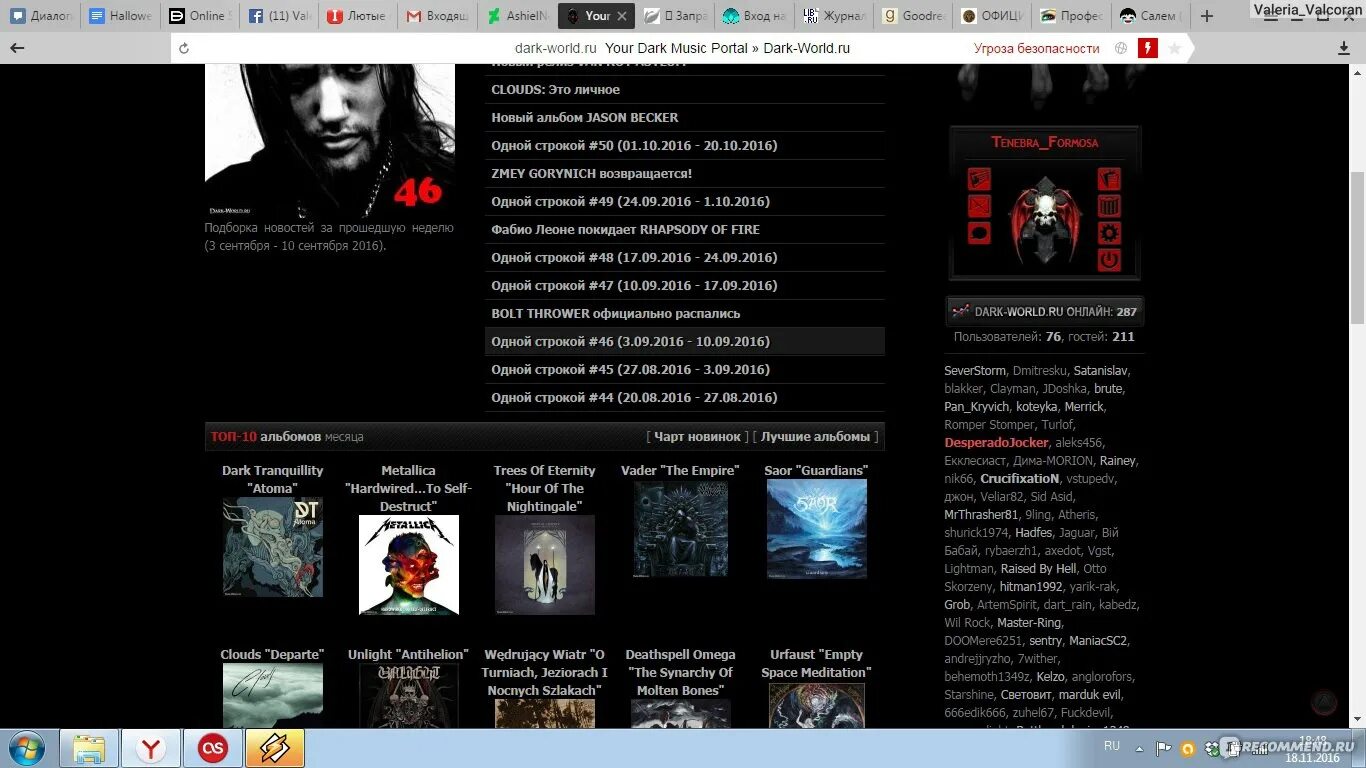Select highlighted Одной строкой #46 item
The height and width of the screenshot is (768, 1366).
tap(685, 341)
